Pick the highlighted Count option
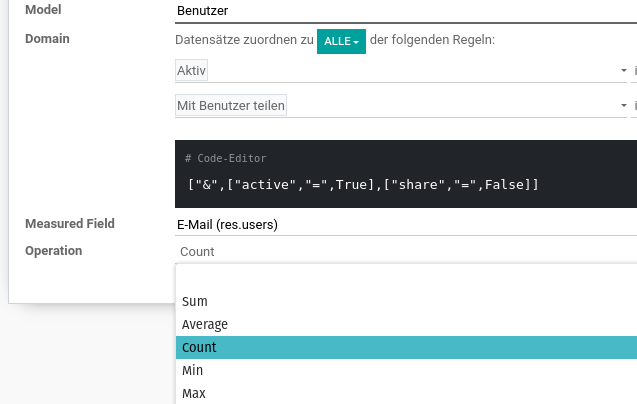This screenshot has height=404, width=637. 406,348
